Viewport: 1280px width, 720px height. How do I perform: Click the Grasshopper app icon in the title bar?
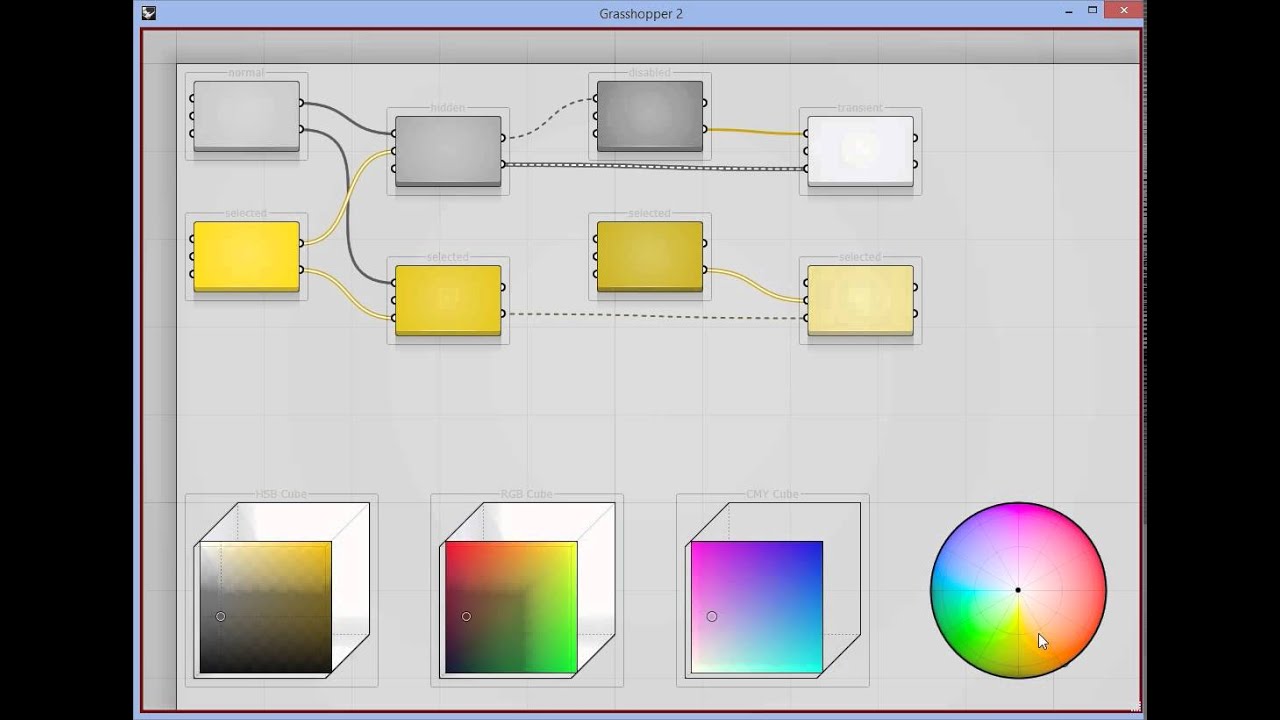[149, 13]
